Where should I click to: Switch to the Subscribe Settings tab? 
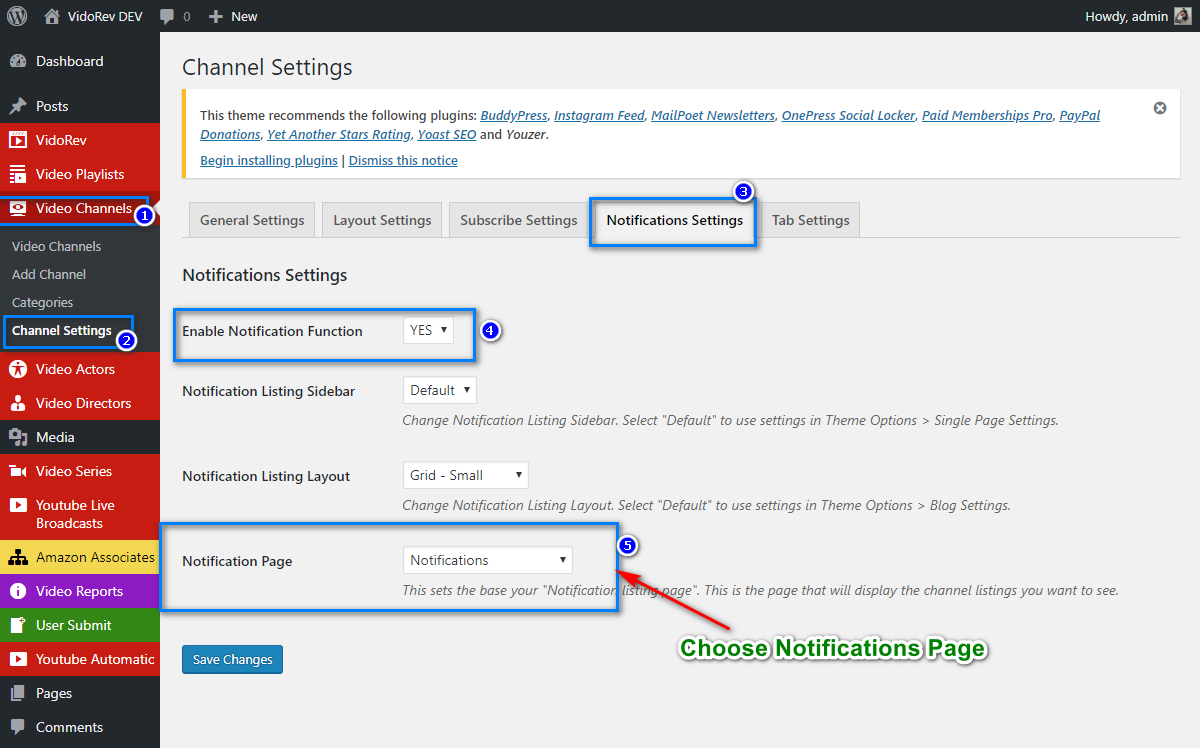pyautogui.click(x=518, y=220)
